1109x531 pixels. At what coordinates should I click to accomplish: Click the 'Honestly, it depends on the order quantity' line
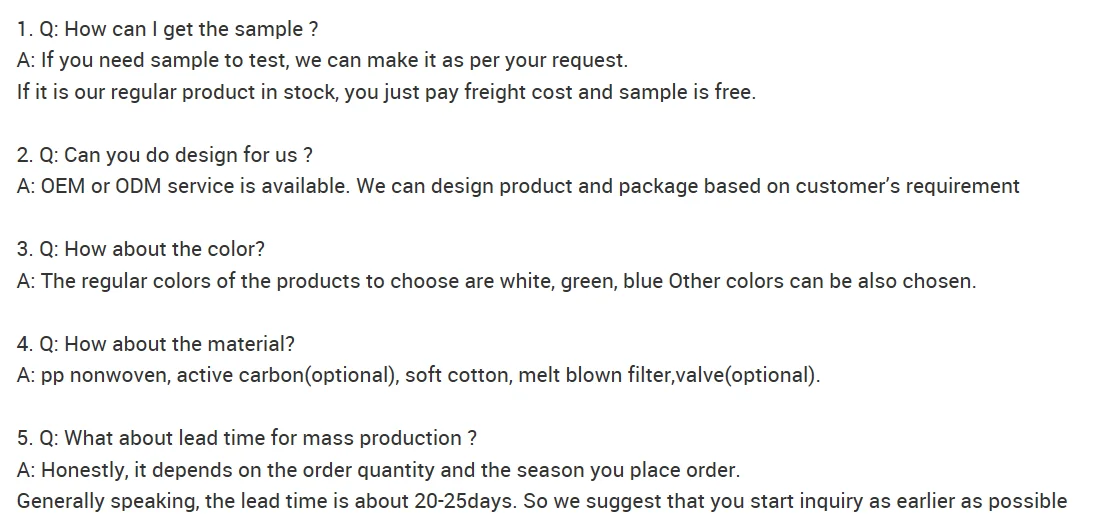[378, 469]
